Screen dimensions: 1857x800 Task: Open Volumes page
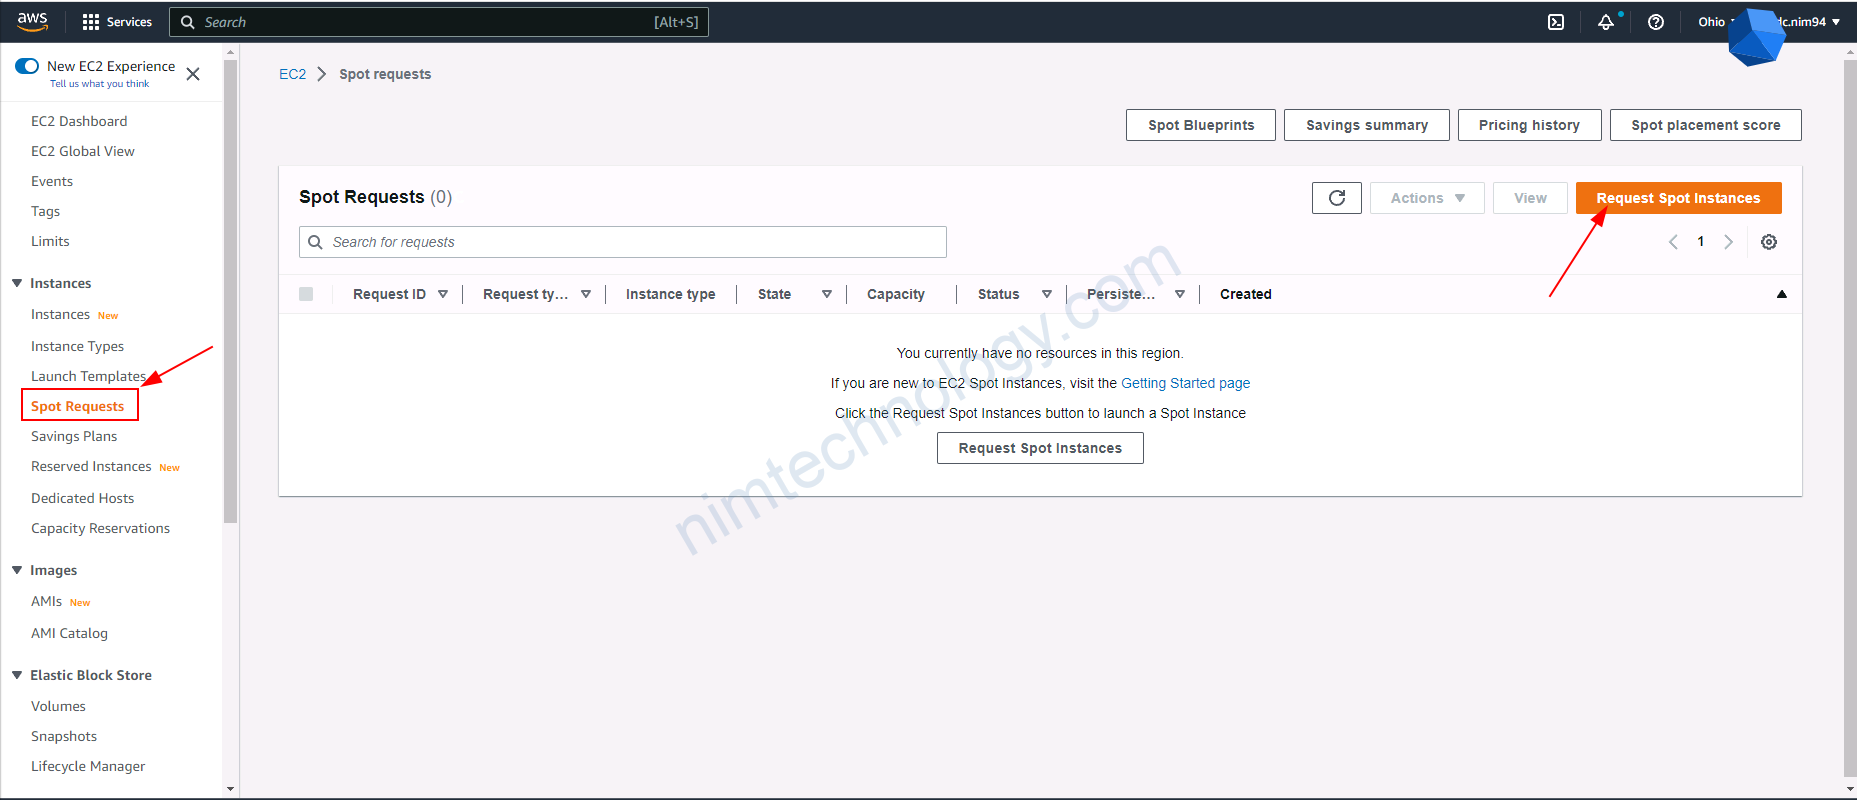[x=58, y=706]
